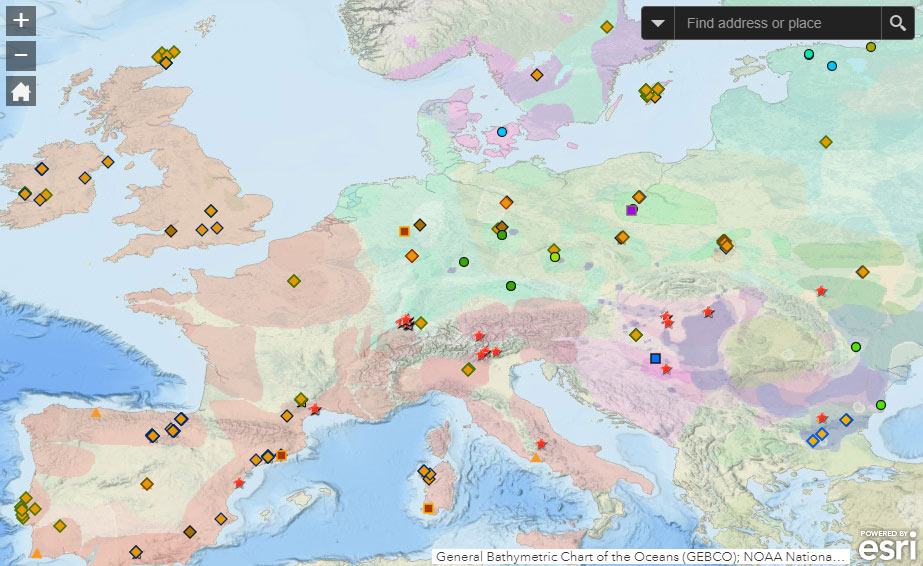The height and width of the screenshot is (566, 923).
Task: Select the red star marker in Ukraine
Action: tap(821, 291)
